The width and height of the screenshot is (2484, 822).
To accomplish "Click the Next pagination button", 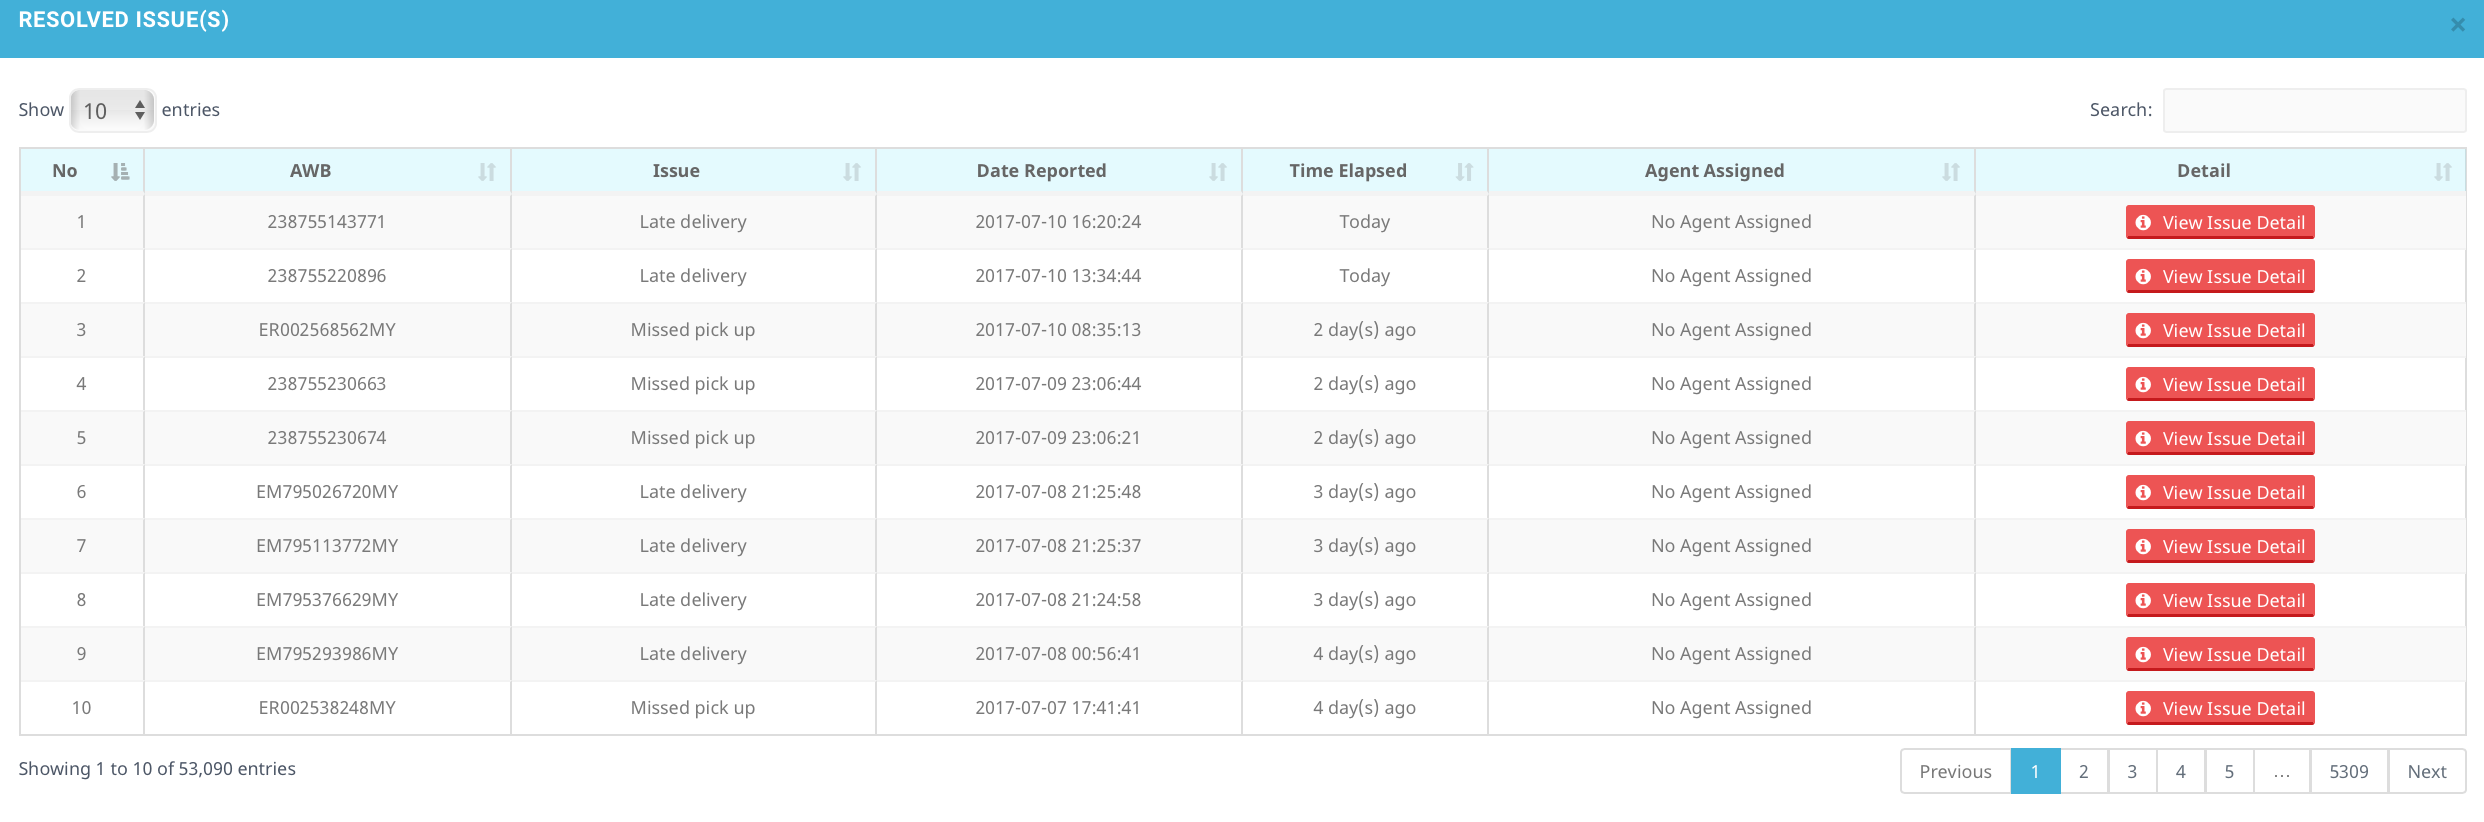I will pyautogui.click(x=2426, y=771).
